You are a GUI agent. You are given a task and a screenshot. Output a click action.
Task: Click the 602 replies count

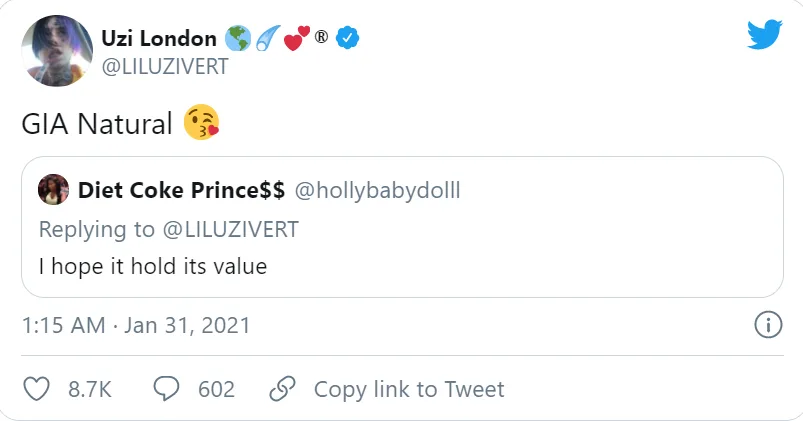(x=216, y=389)
